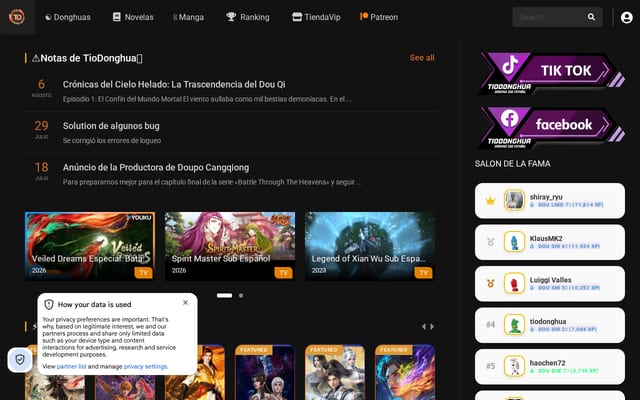Click haochen72's avatar image
Image resolution: width=640 pixels, height=400 pixels.
(514, 366)
